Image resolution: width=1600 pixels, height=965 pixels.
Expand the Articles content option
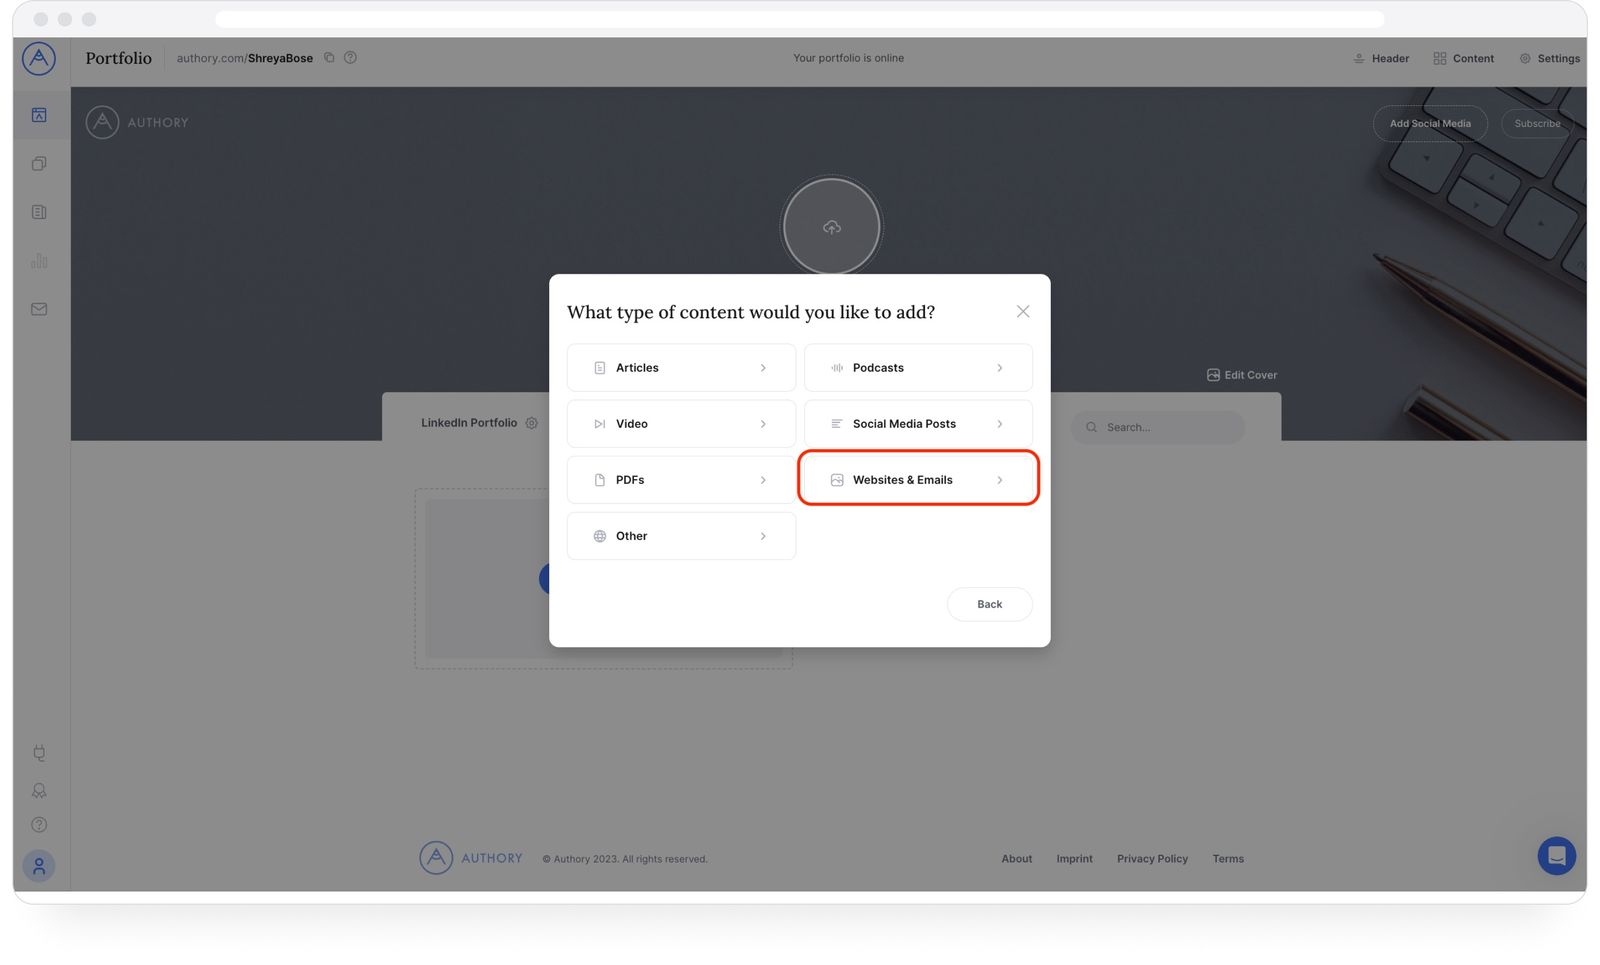[681, 367]
